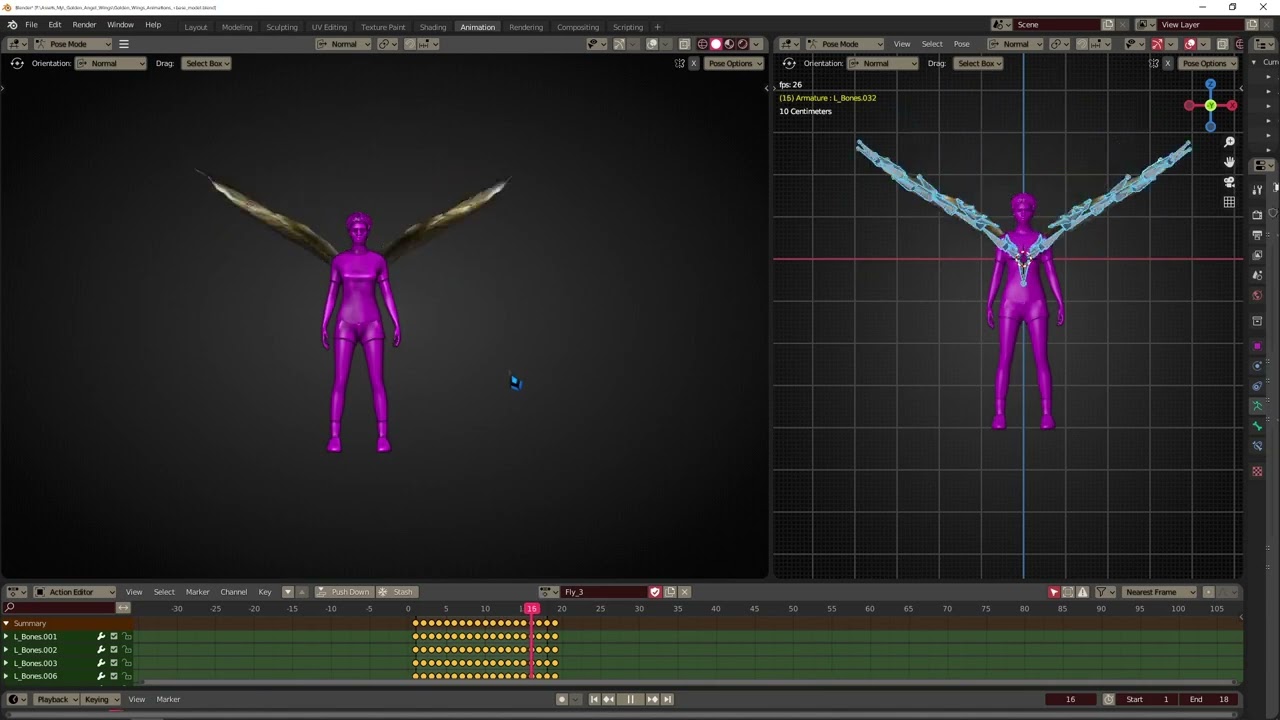The width and height of the screenshot is (1280, 720).
Task: Open the Marker menu in Action Editor header
Action: pyautogui.click(x=197, y=592)
